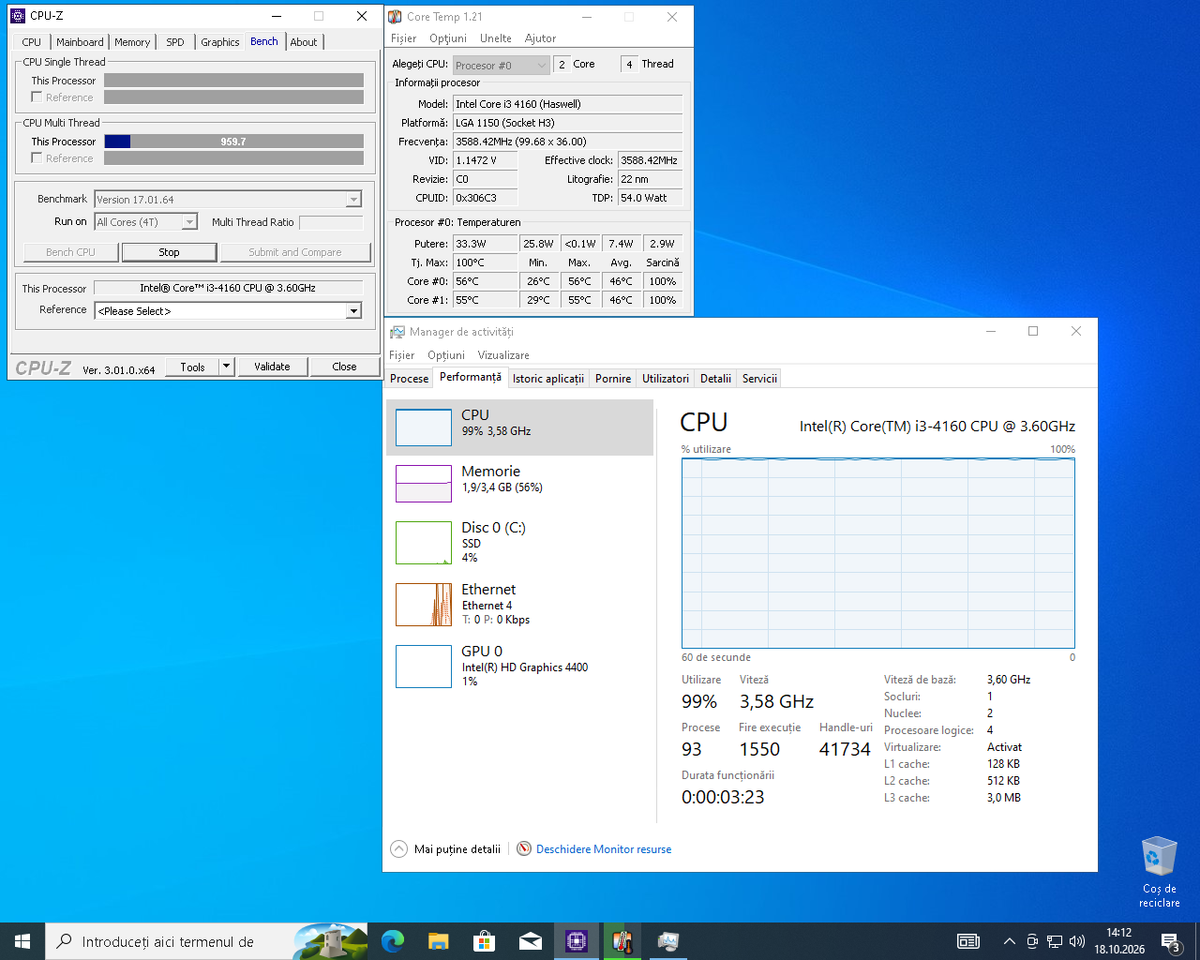Toggle Single Thread Reference checkbox
1200x960 pixels.
coord(37,97)
